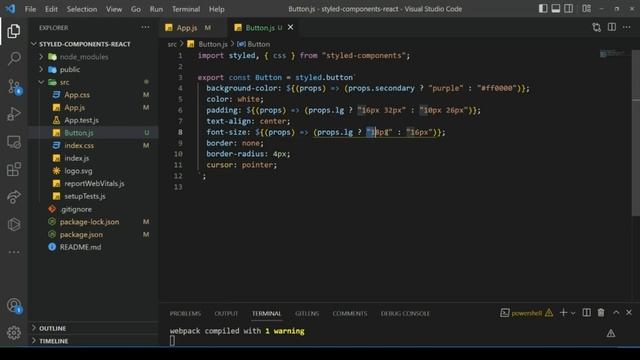Image resolution: width=640 pixels, height=360 pixels.
Task: Open the DEBUG CONSOLE panel tab
Action: (405, 313)
